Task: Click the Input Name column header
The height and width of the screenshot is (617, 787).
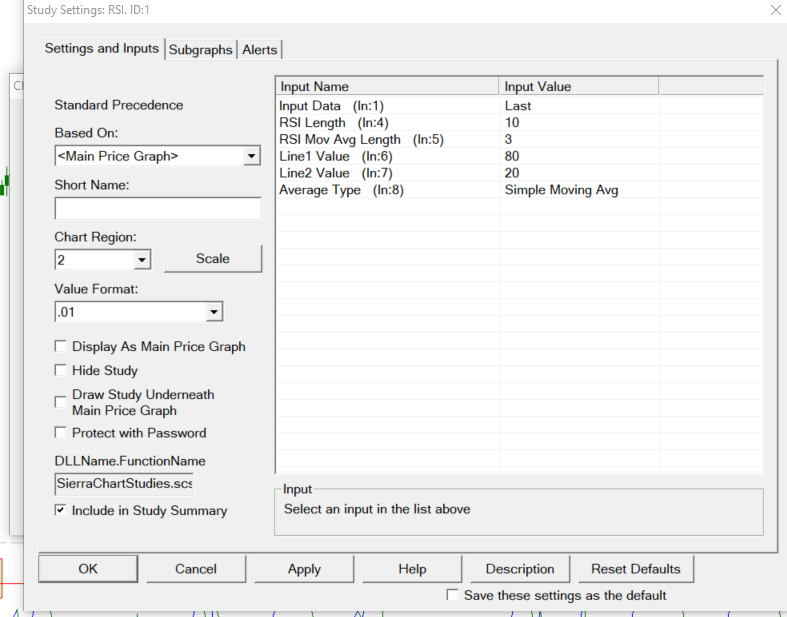Action: pos(387,86)
